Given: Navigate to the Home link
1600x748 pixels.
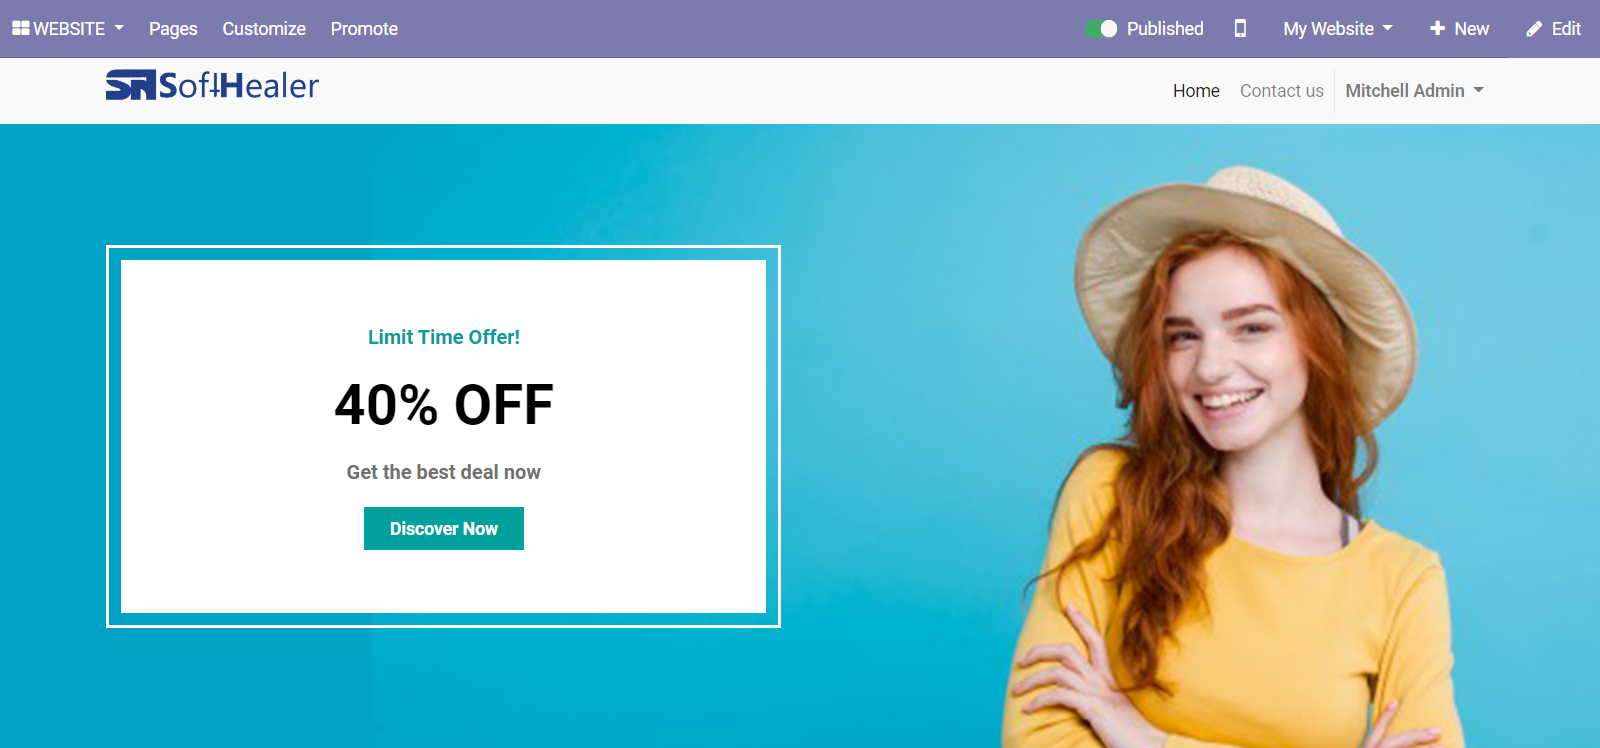Looking at the screenshot, I should (x=1196, y=91).
